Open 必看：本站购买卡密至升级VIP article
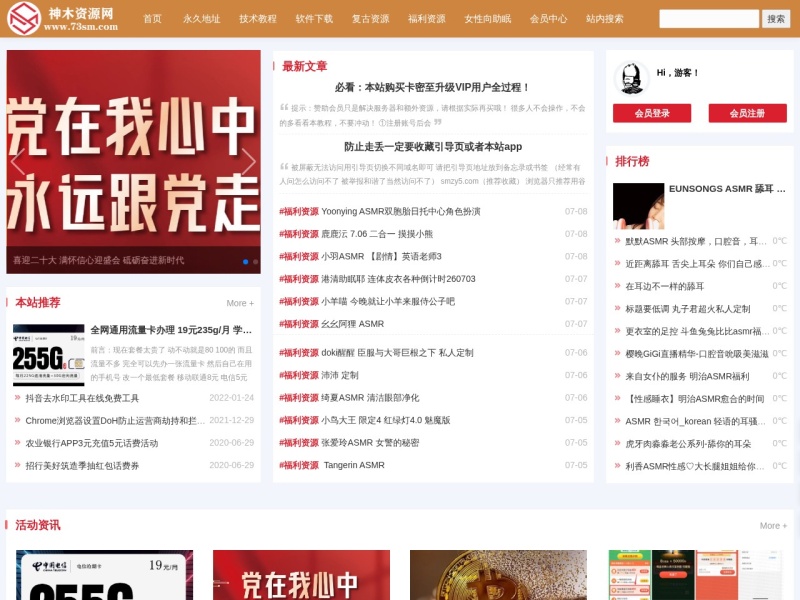Image resolution: width=800 pixels, height=600 pixels. [433, 87]
